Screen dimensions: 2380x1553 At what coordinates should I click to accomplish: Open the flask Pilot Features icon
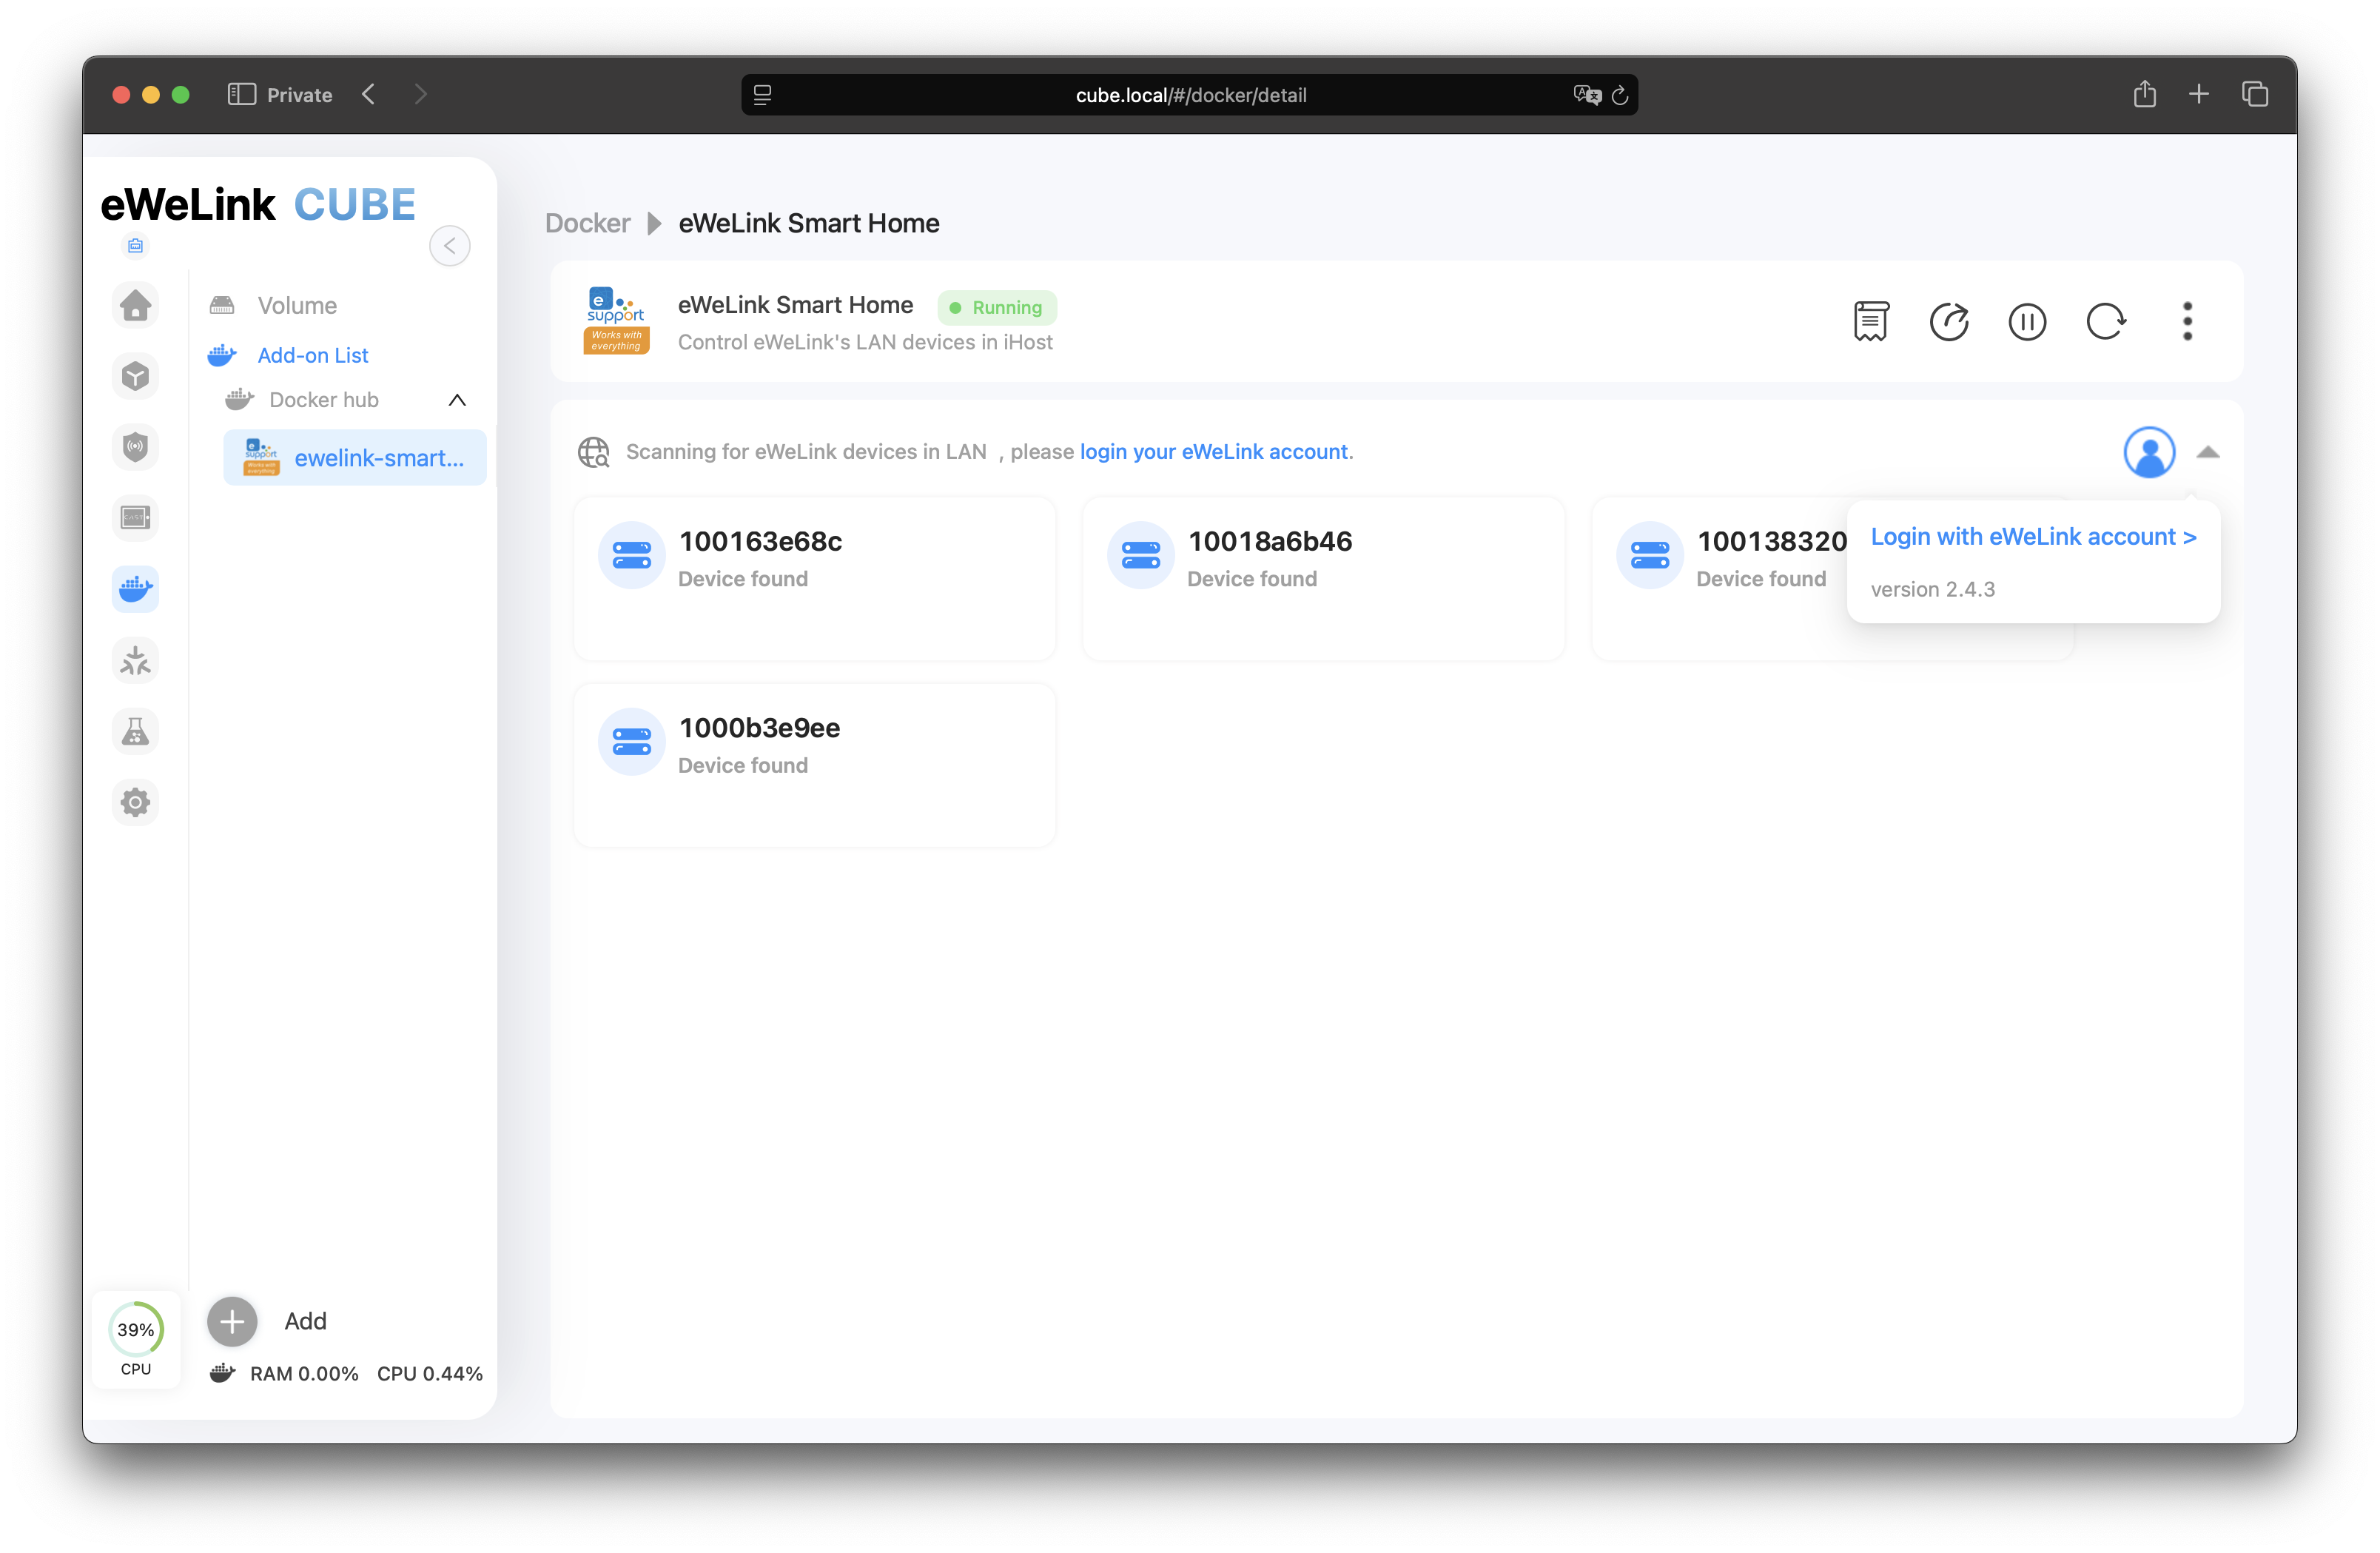point(136,732)
